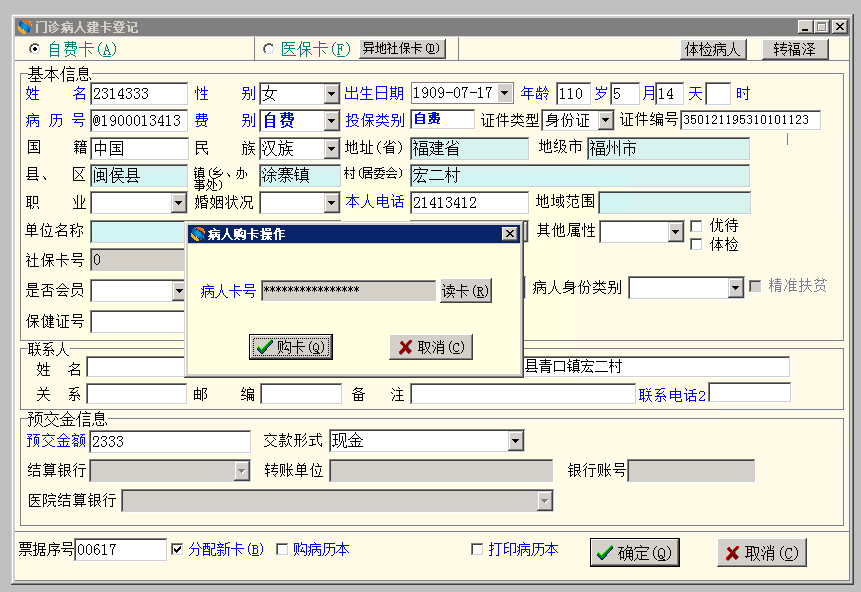
Task: Click the 异地社保卡(D) button
Action: click(402, 48)
